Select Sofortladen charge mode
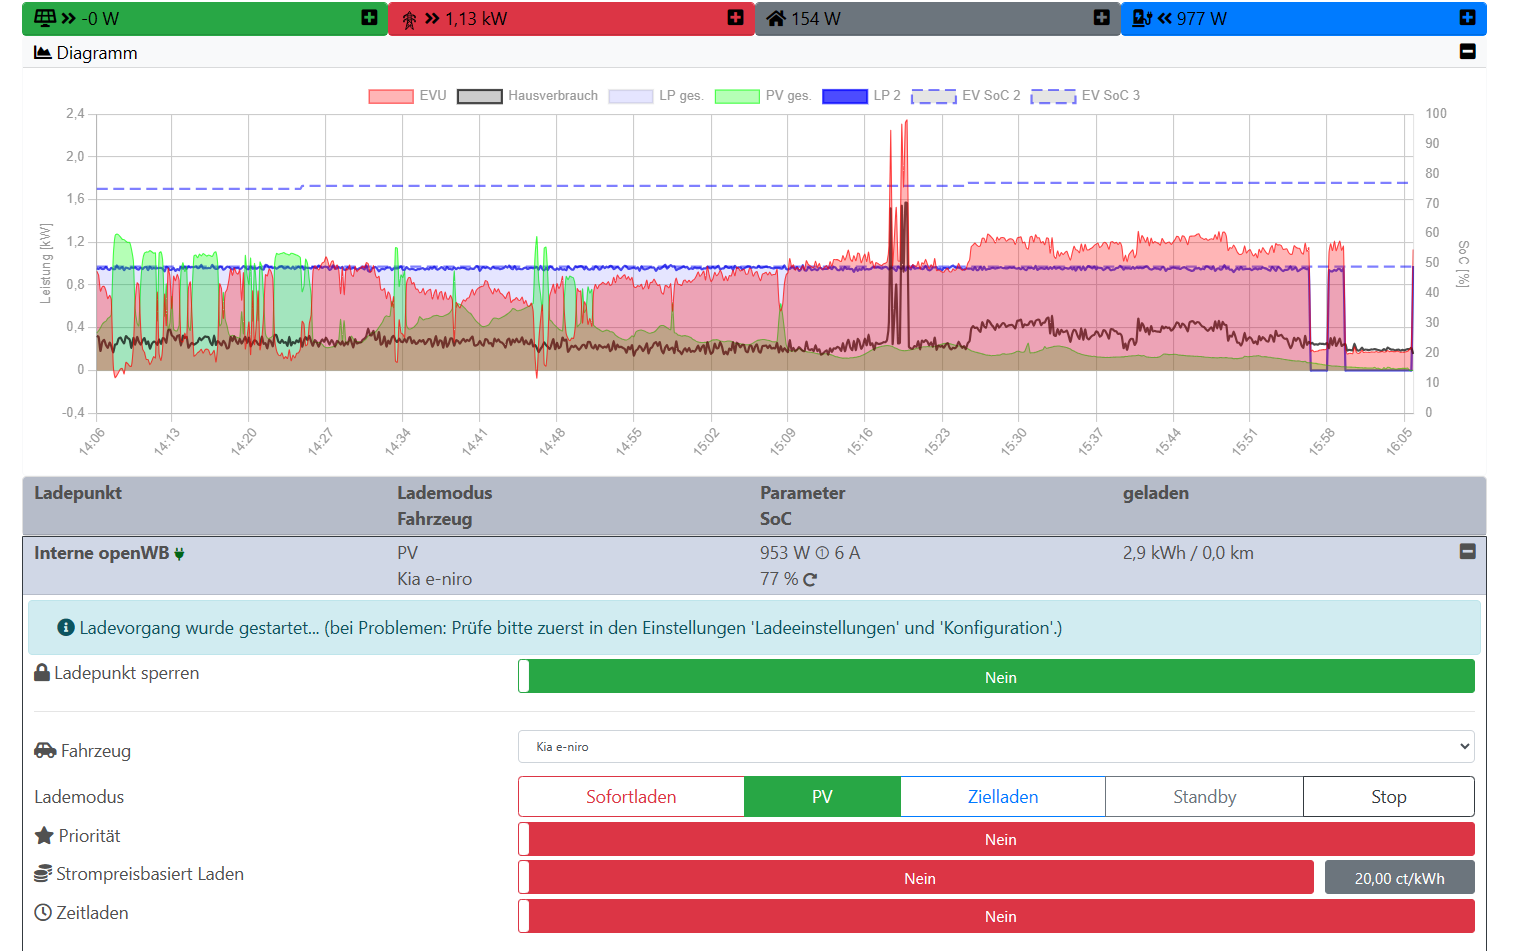This screenshot has height=951, width=1517. coord(631,797)
